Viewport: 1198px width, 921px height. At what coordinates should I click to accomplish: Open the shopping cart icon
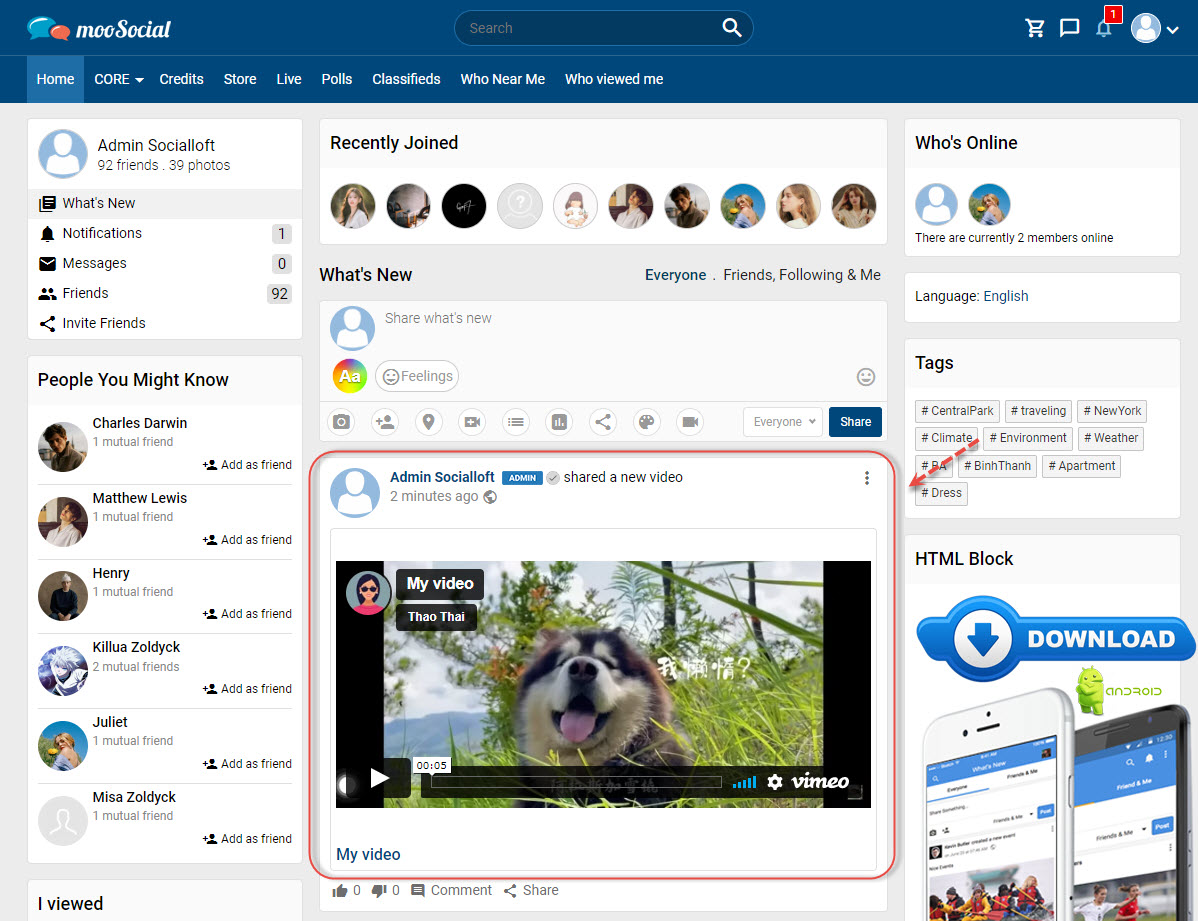point(1034,28)
